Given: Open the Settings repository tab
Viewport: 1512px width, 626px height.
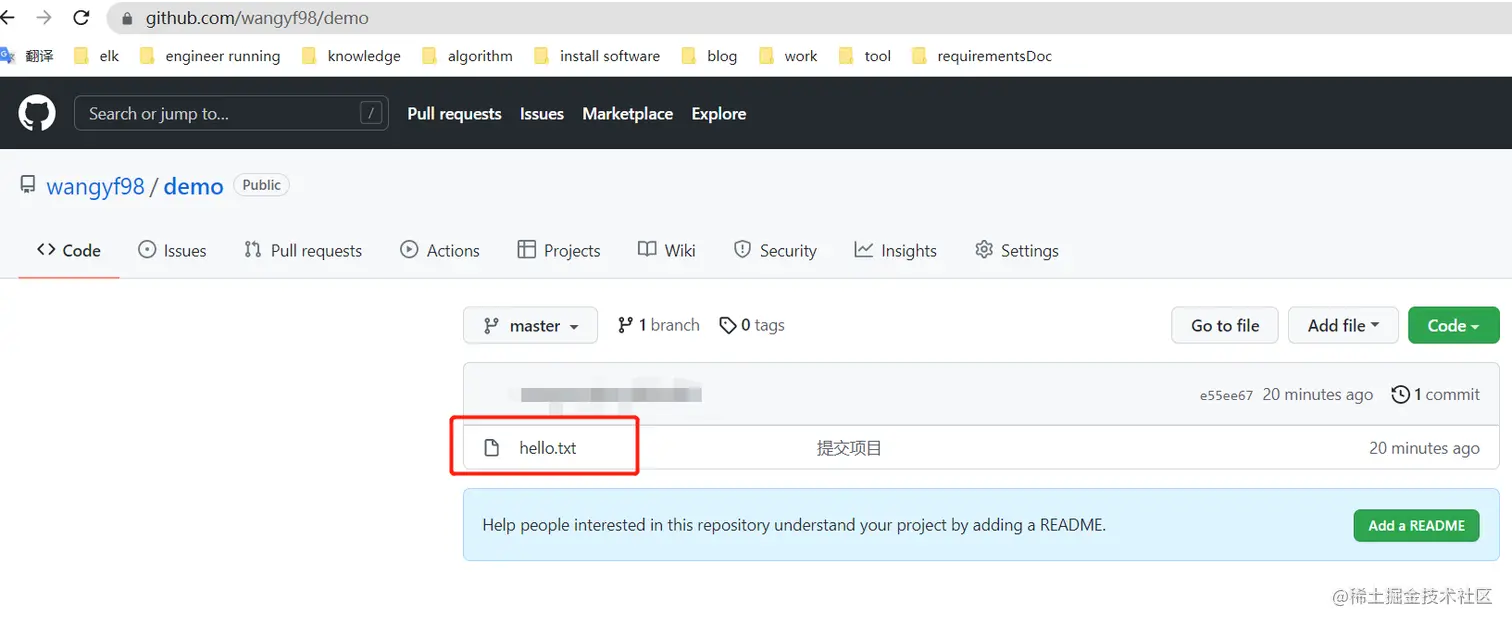Looking at the screenshot, I should pos(1016,250).
